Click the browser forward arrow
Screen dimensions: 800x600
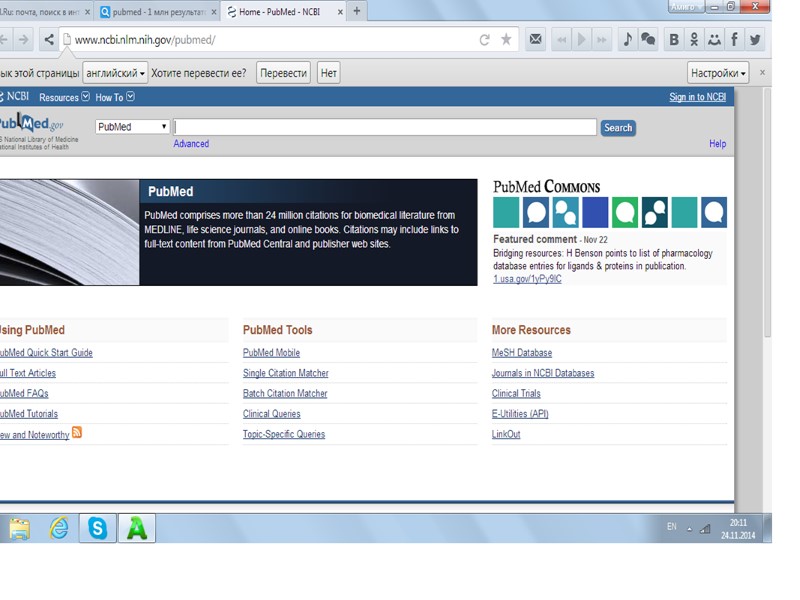click(23, 40)
